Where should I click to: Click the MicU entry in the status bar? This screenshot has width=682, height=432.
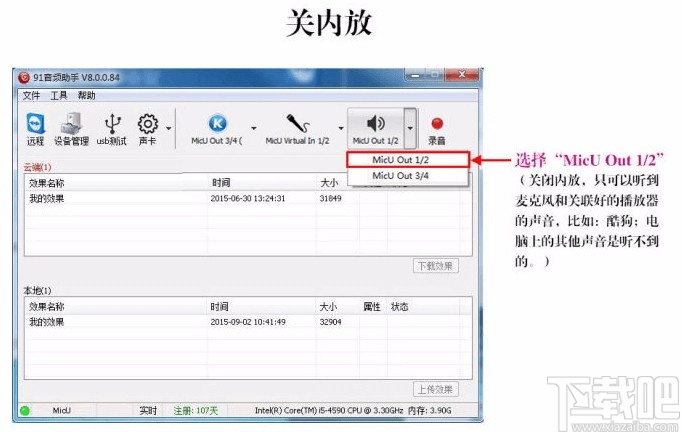point(62,410)
